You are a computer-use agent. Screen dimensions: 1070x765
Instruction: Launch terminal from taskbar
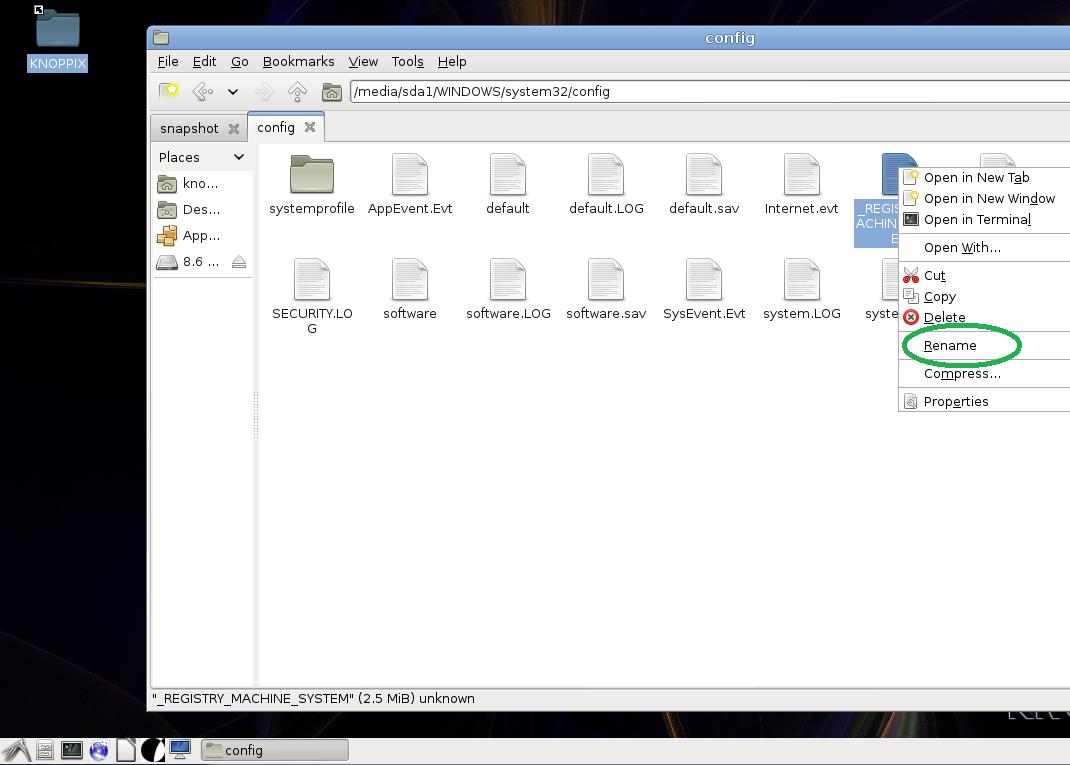tap(72, 751)
